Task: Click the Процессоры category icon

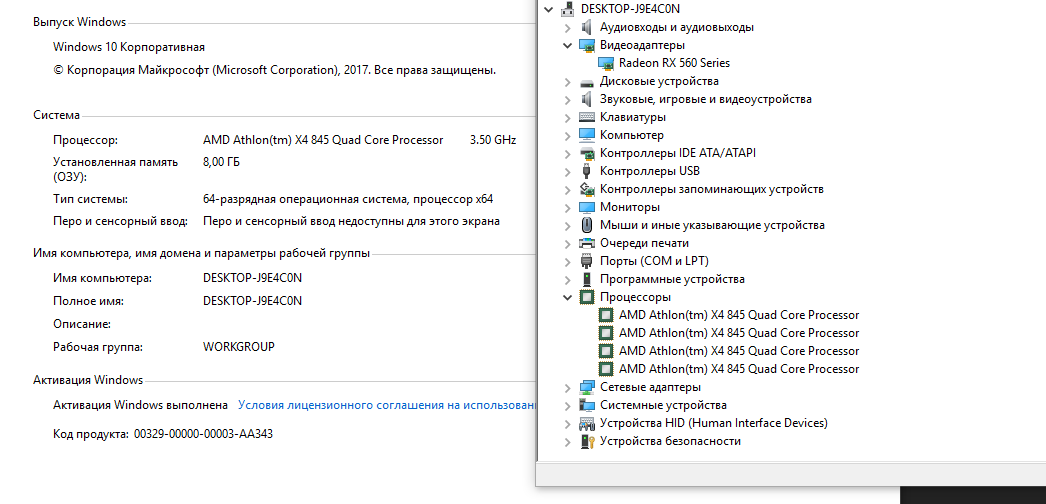Action: point(587,297)
